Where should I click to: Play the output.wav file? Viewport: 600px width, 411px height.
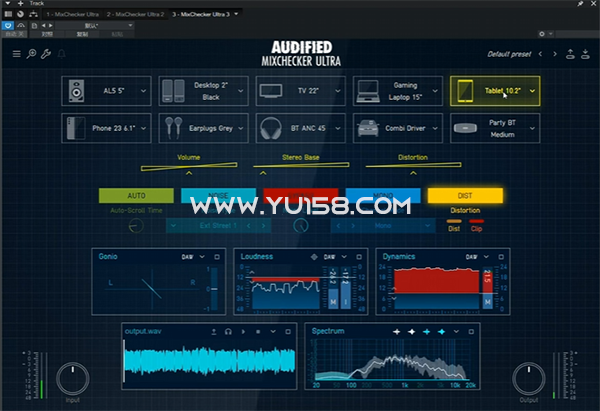(243, 332)
